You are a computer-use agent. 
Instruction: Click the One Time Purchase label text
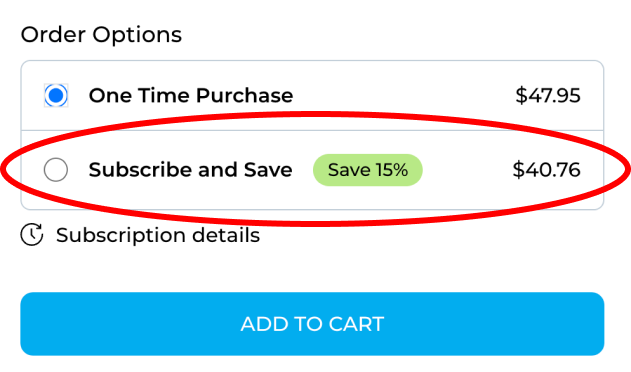(191, 96)
